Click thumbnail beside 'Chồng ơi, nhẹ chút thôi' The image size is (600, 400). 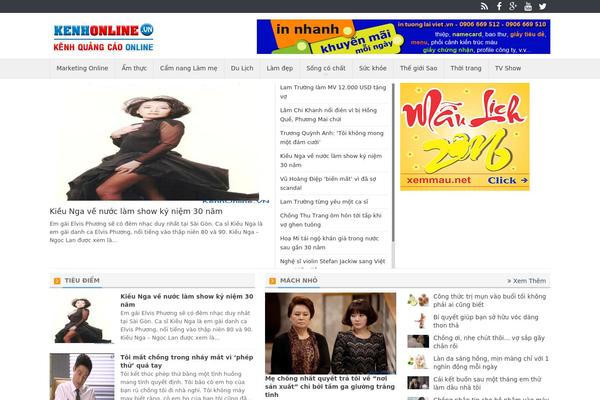(418, 341)
